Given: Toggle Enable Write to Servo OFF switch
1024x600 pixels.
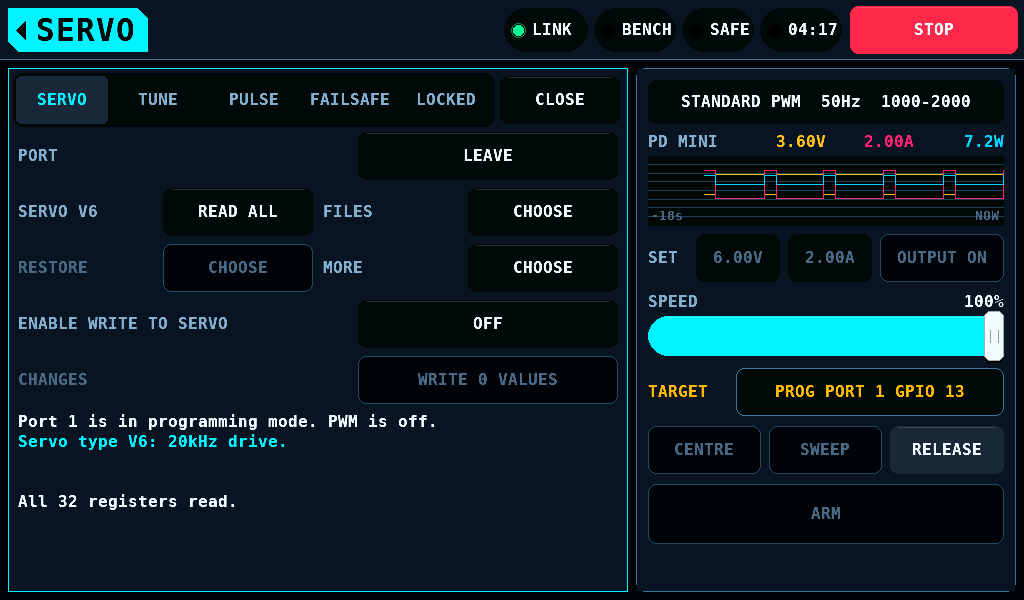Looking at the screenshot, I should [488, 324].
